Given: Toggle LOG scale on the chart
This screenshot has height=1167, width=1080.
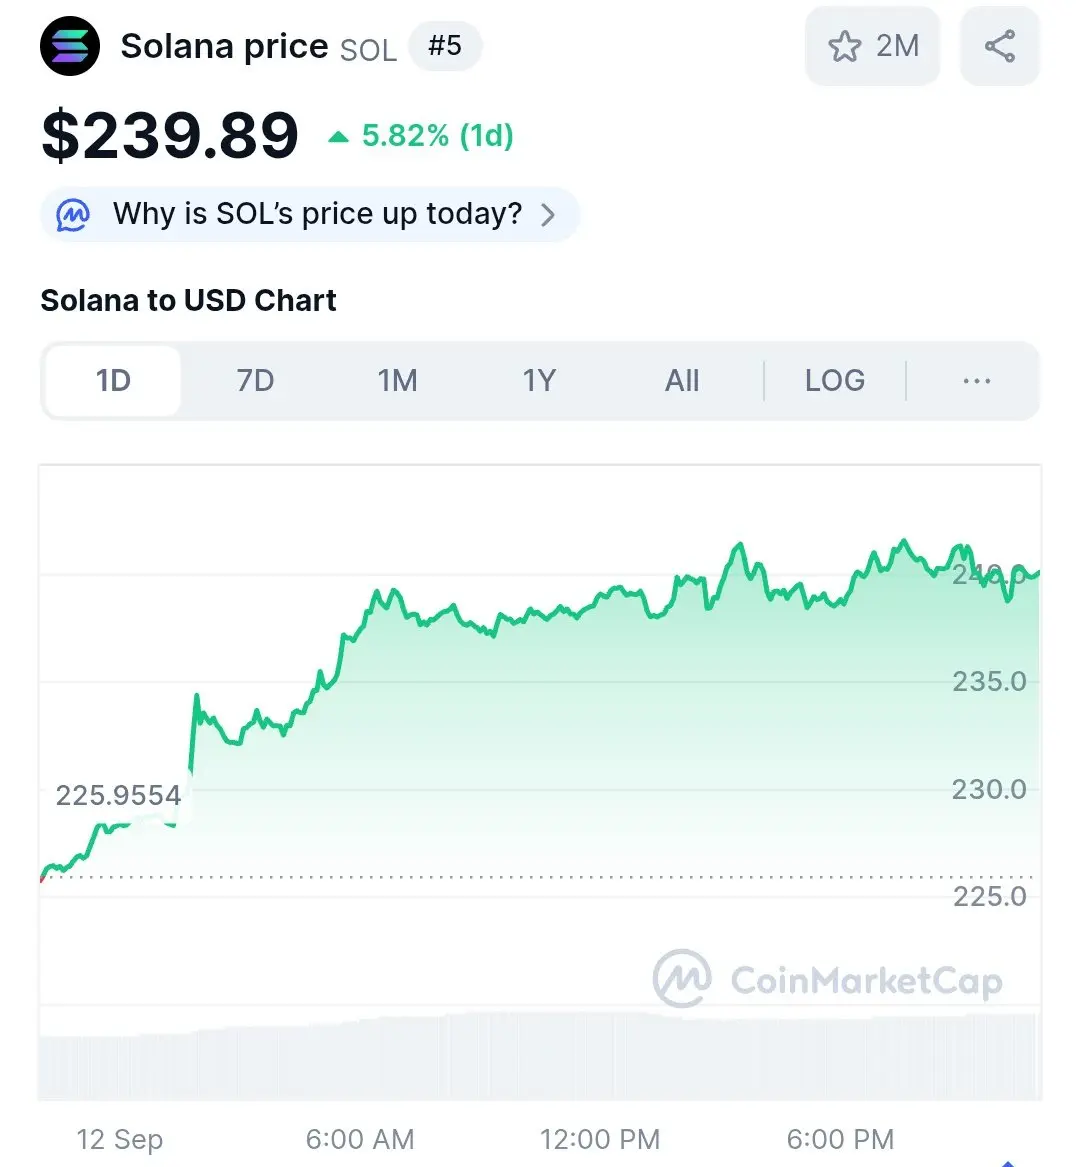Looking at the screenshot, I should [835, 381].
